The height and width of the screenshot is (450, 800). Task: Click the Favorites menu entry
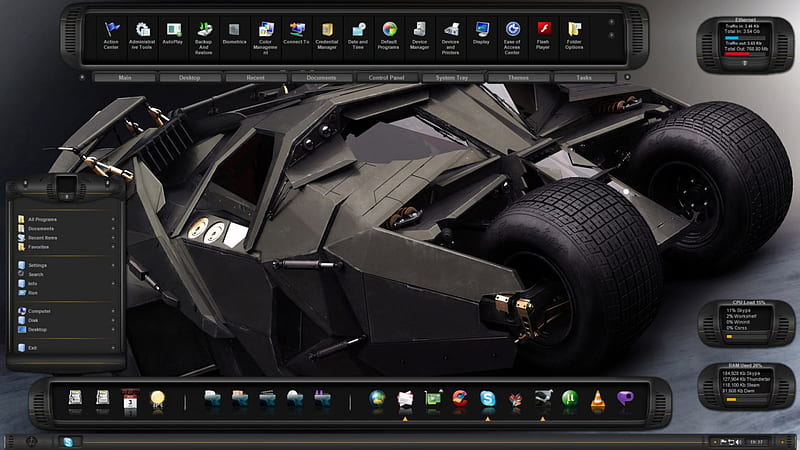click(x=66, y=247)
